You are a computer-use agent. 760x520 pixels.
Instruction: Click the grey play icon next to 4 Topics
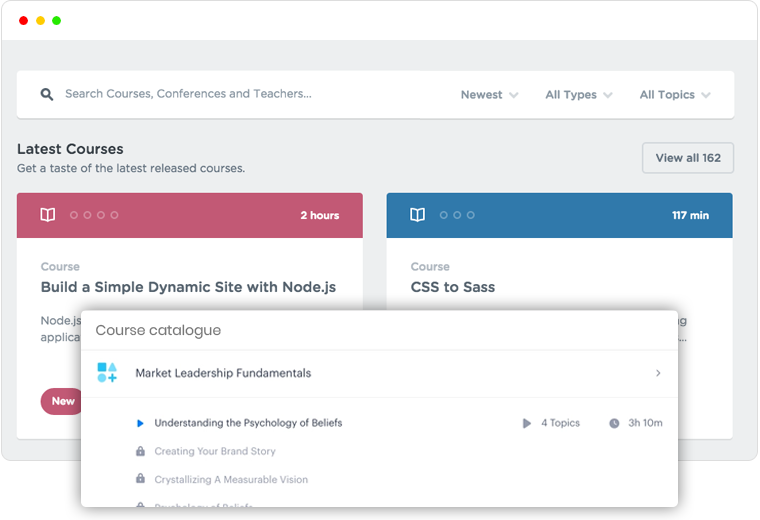(526, 423)
